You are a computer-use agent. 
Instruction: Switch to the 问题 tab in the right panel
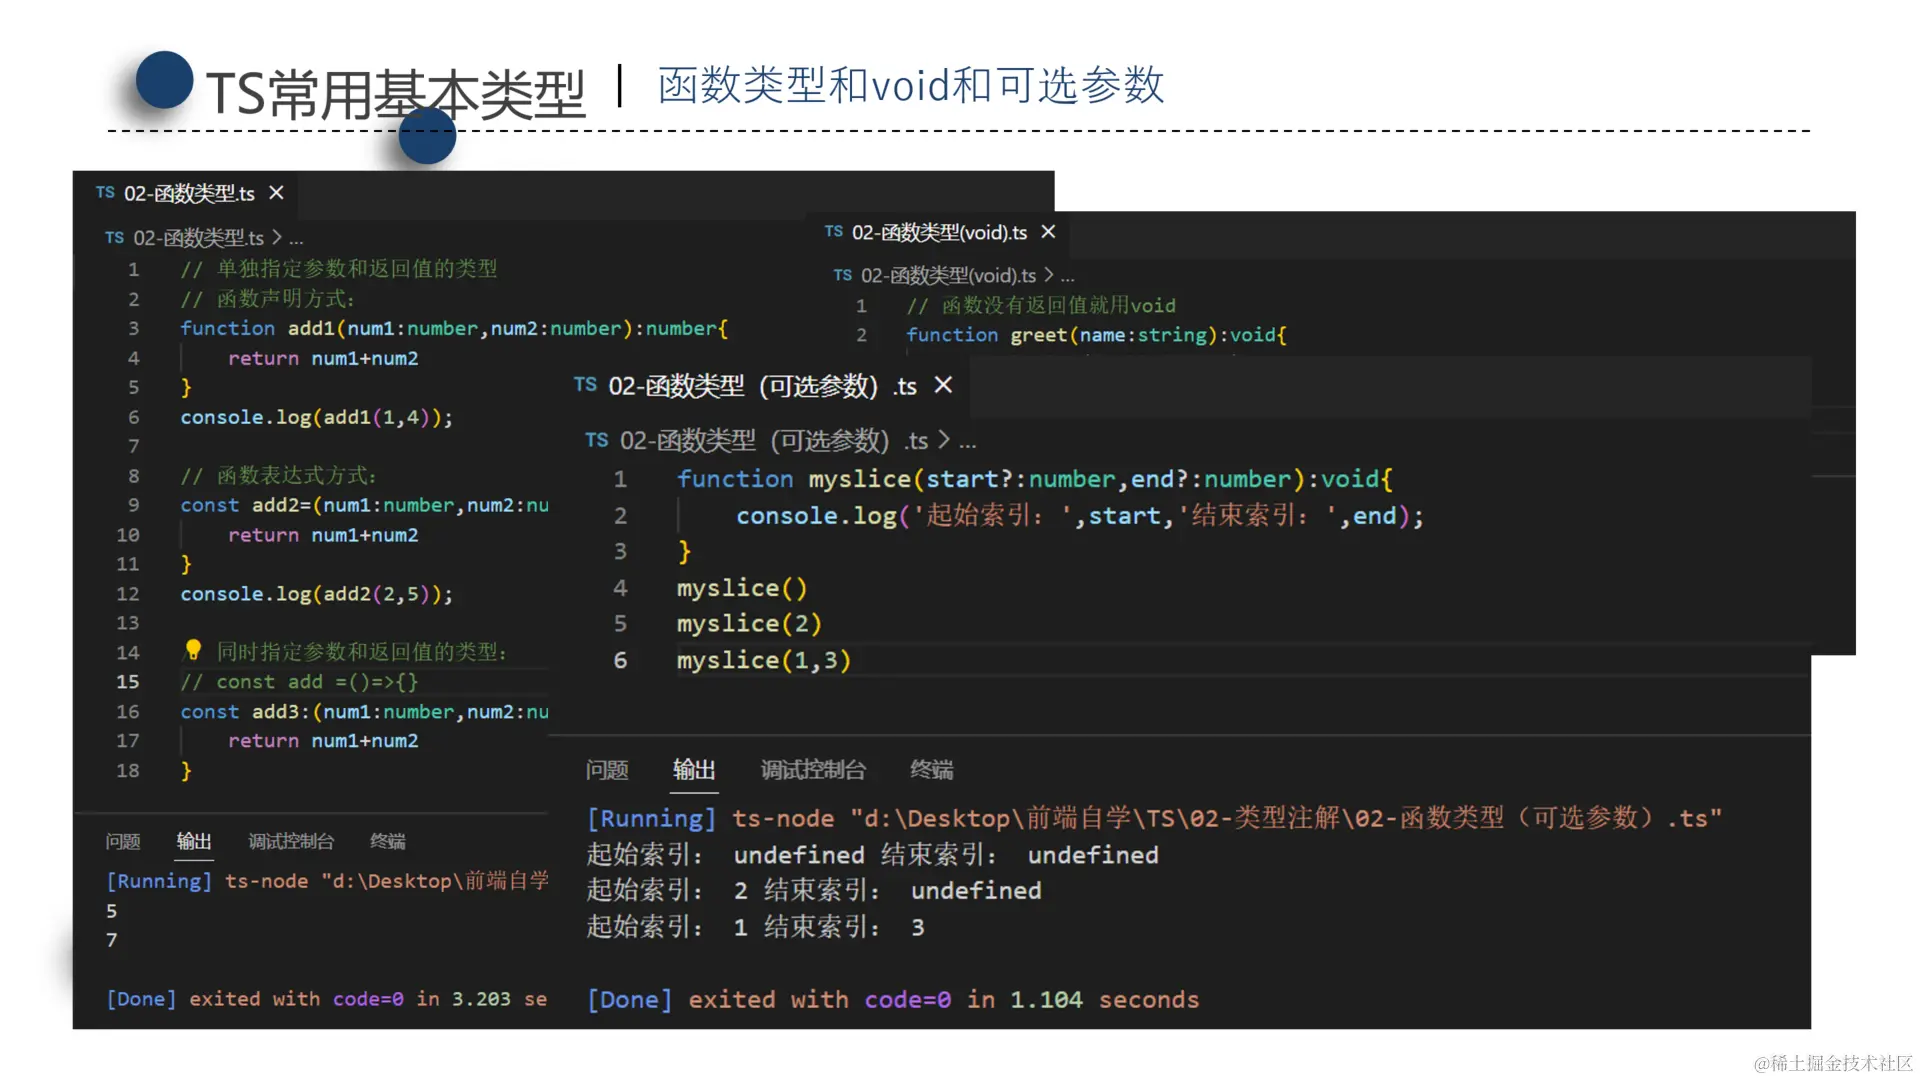point(607,770)
